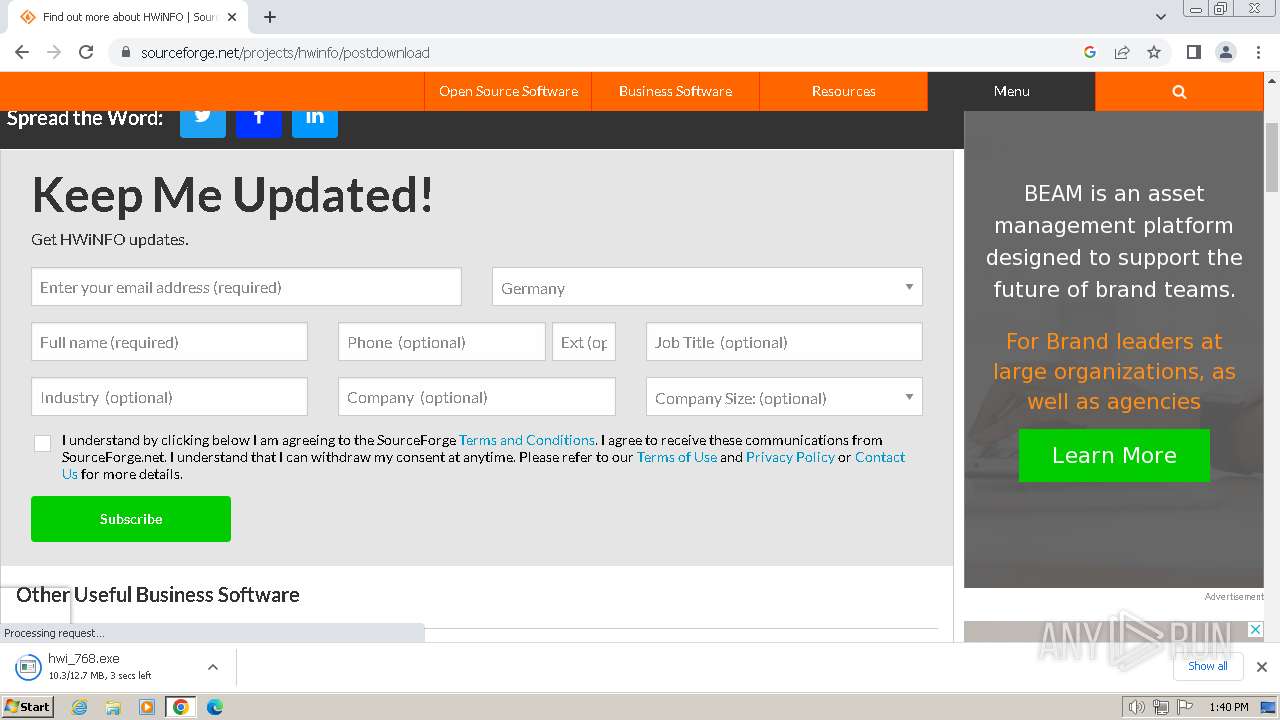Viewport: 1280px width, 720px height.
Task: Open the Terms of Use link
Action: click(677, 457)
